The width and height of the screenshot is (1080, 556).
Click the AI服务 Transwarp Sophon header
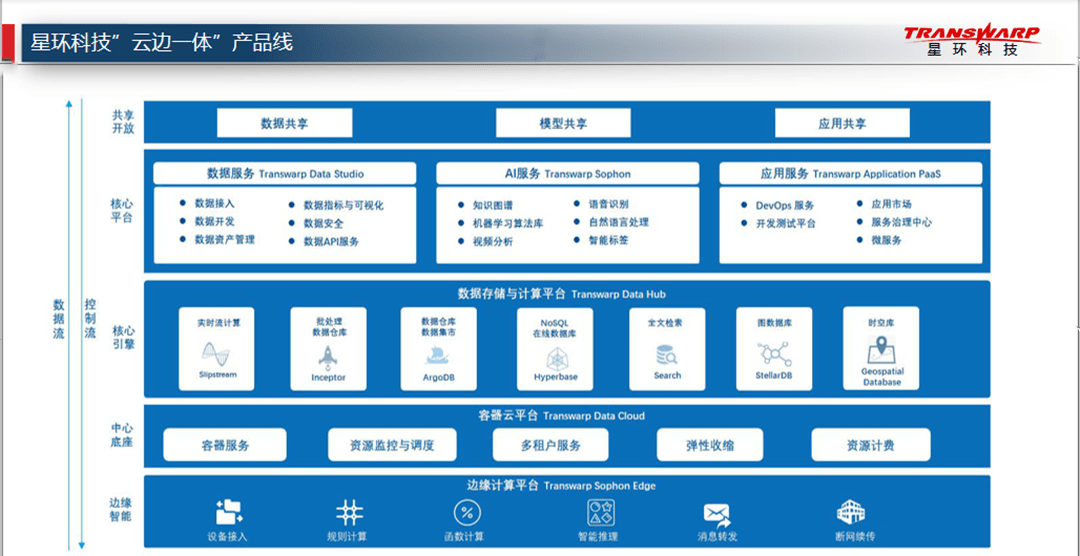(x=568, y=173)
